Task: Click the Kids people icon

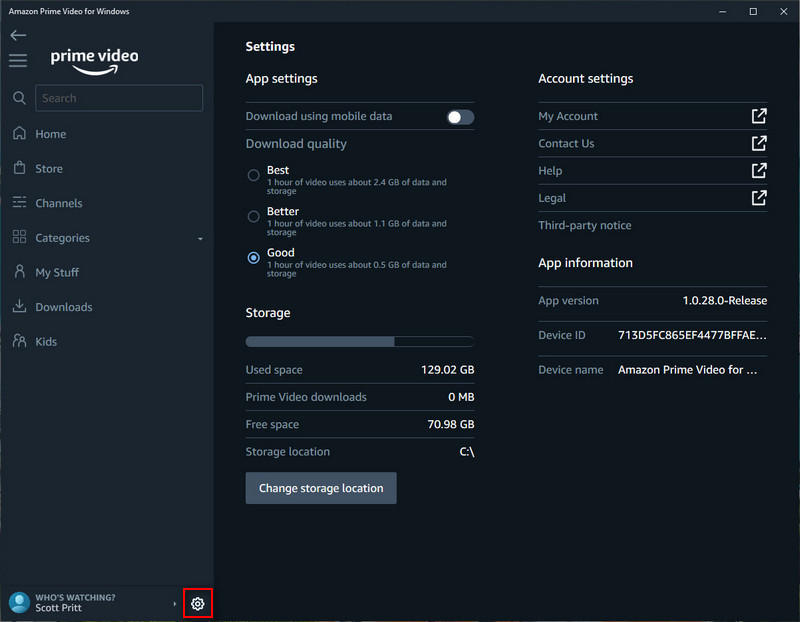Action: 19,340
